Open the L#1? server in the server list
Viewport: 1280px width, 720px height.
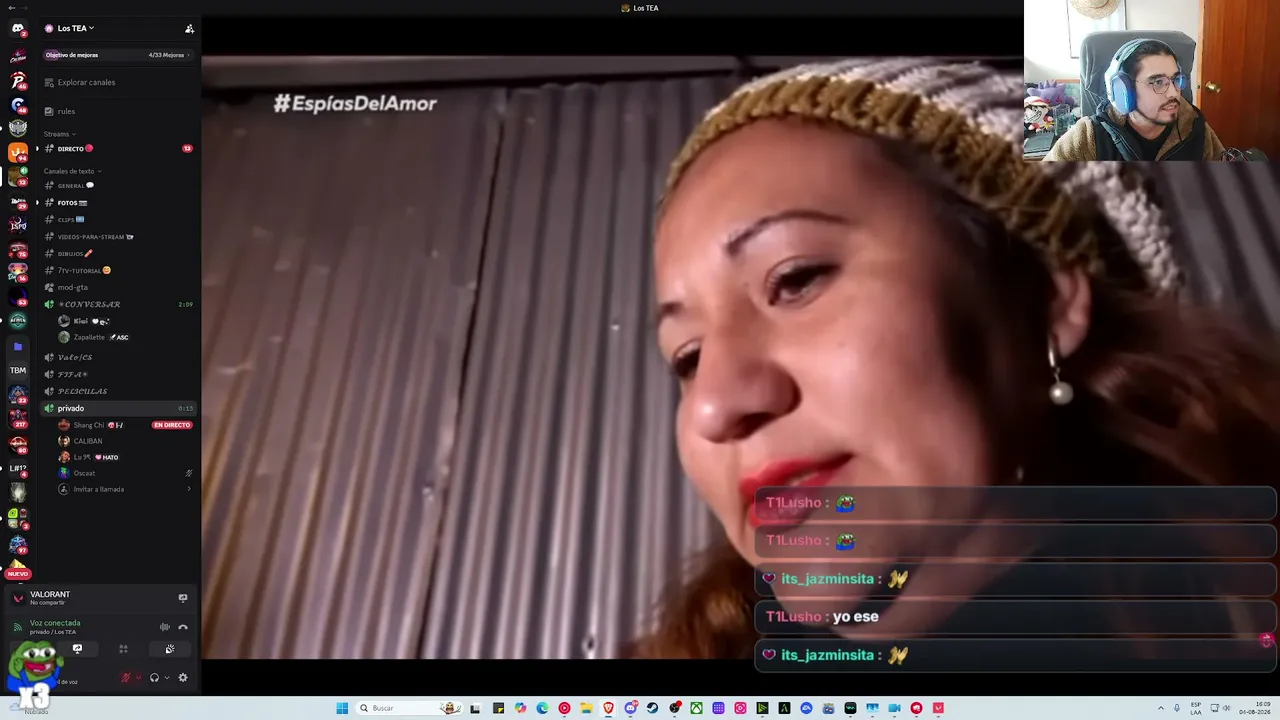point(18,468)
